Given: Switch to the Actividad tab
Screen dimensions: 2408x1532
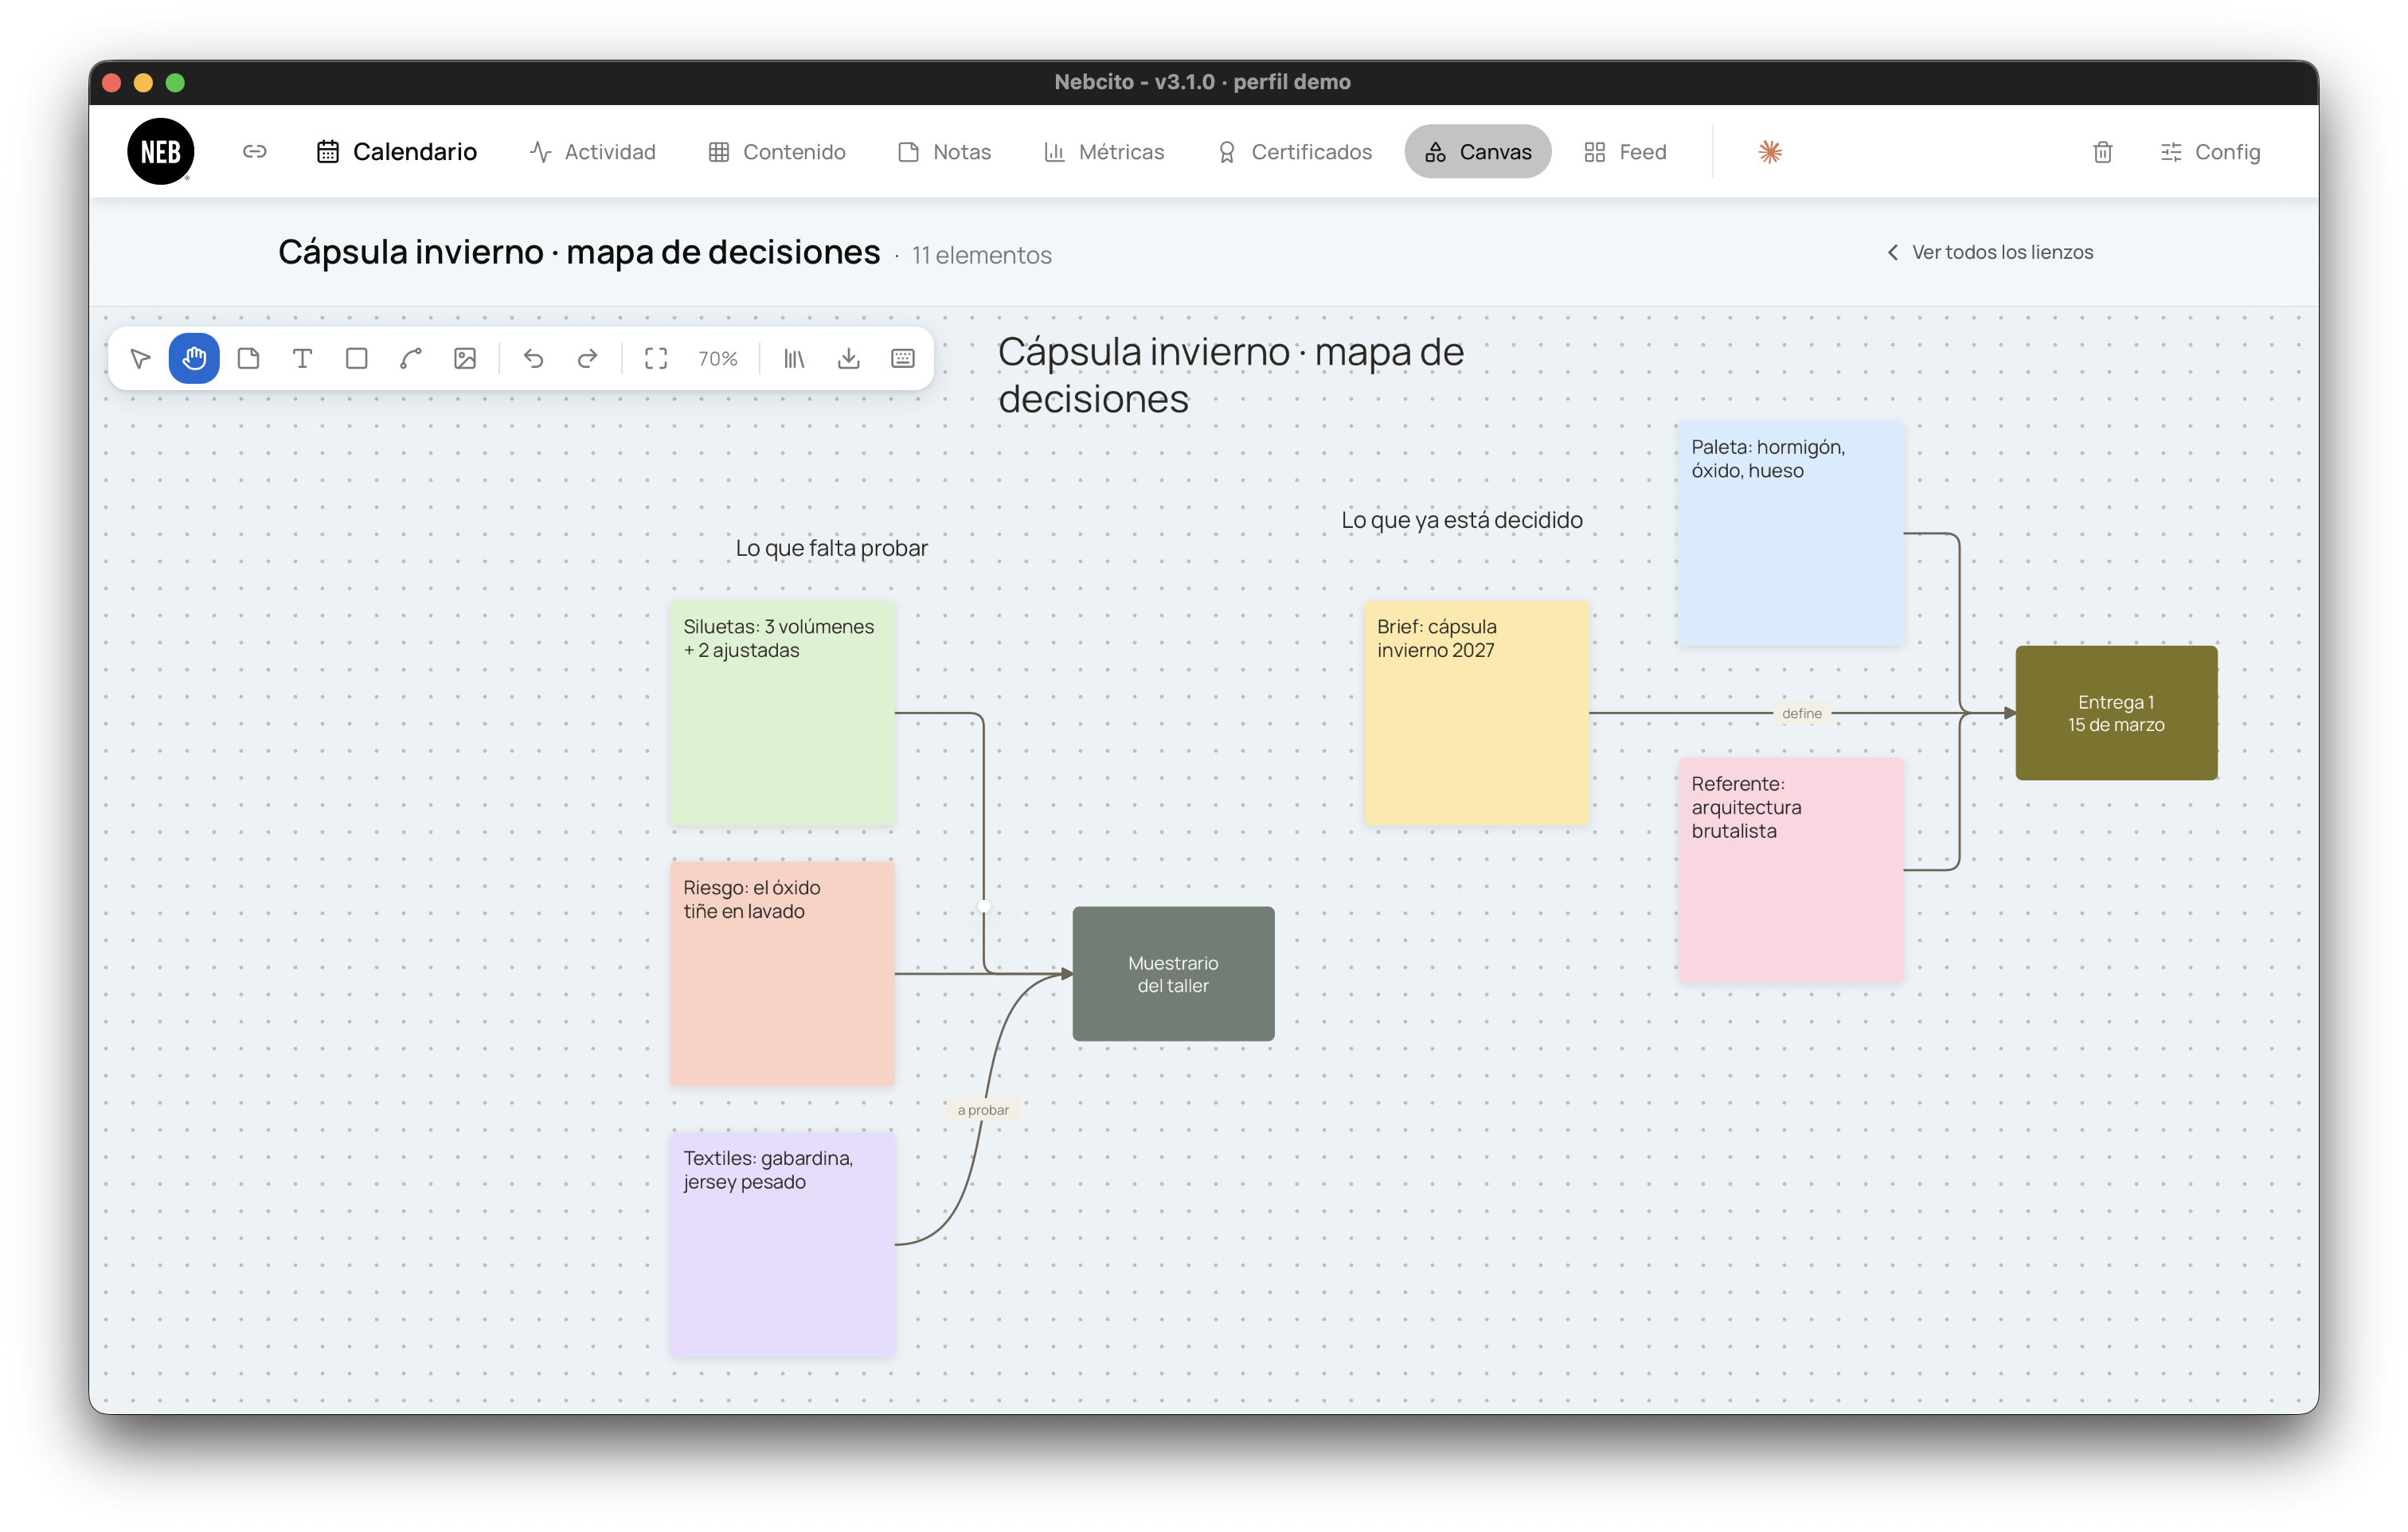Looking at the screenshot, I should (x=593, y=151).
